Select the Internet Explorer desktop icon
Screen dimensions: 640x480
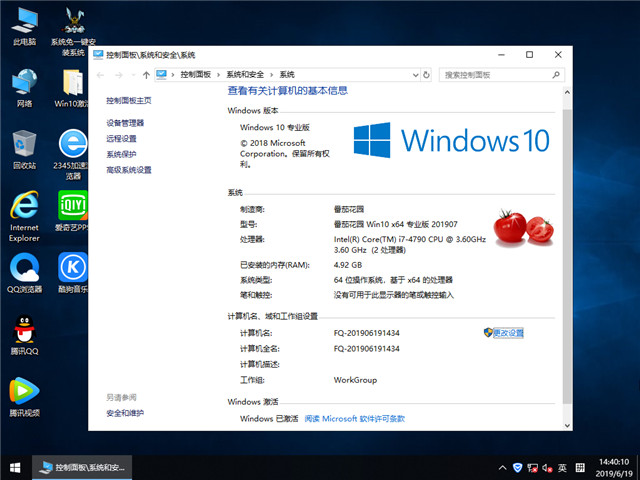pos(24,216)
